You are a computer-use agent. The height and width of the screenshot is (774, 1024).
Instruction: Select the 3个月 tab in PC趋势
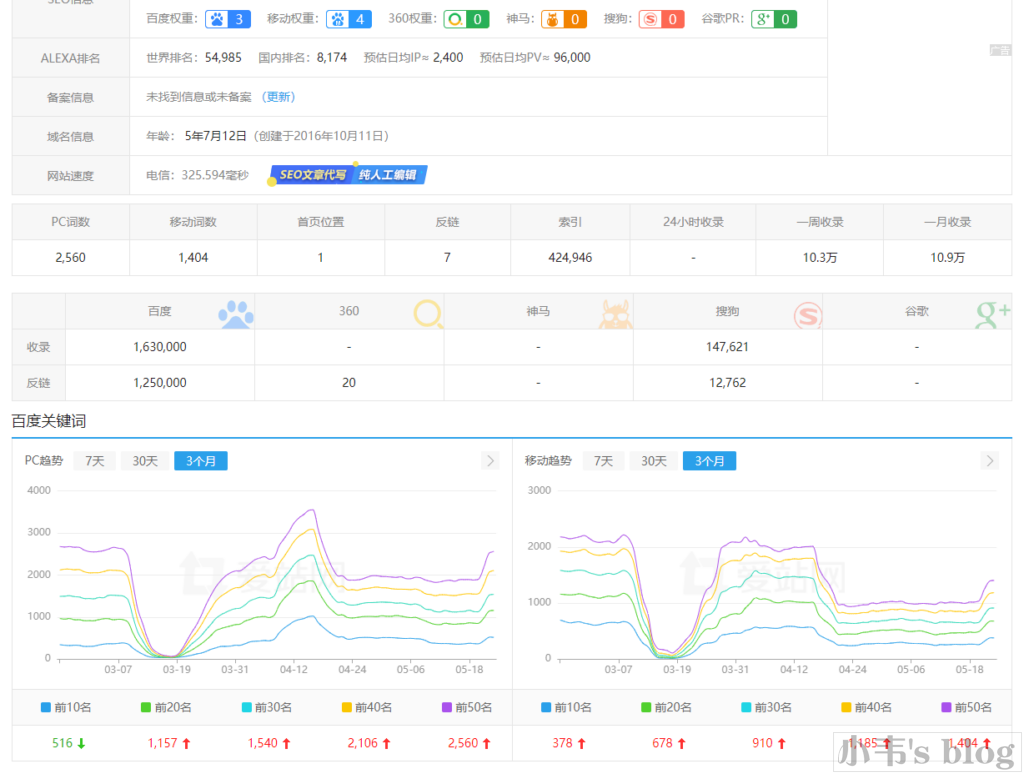(200, 461)
